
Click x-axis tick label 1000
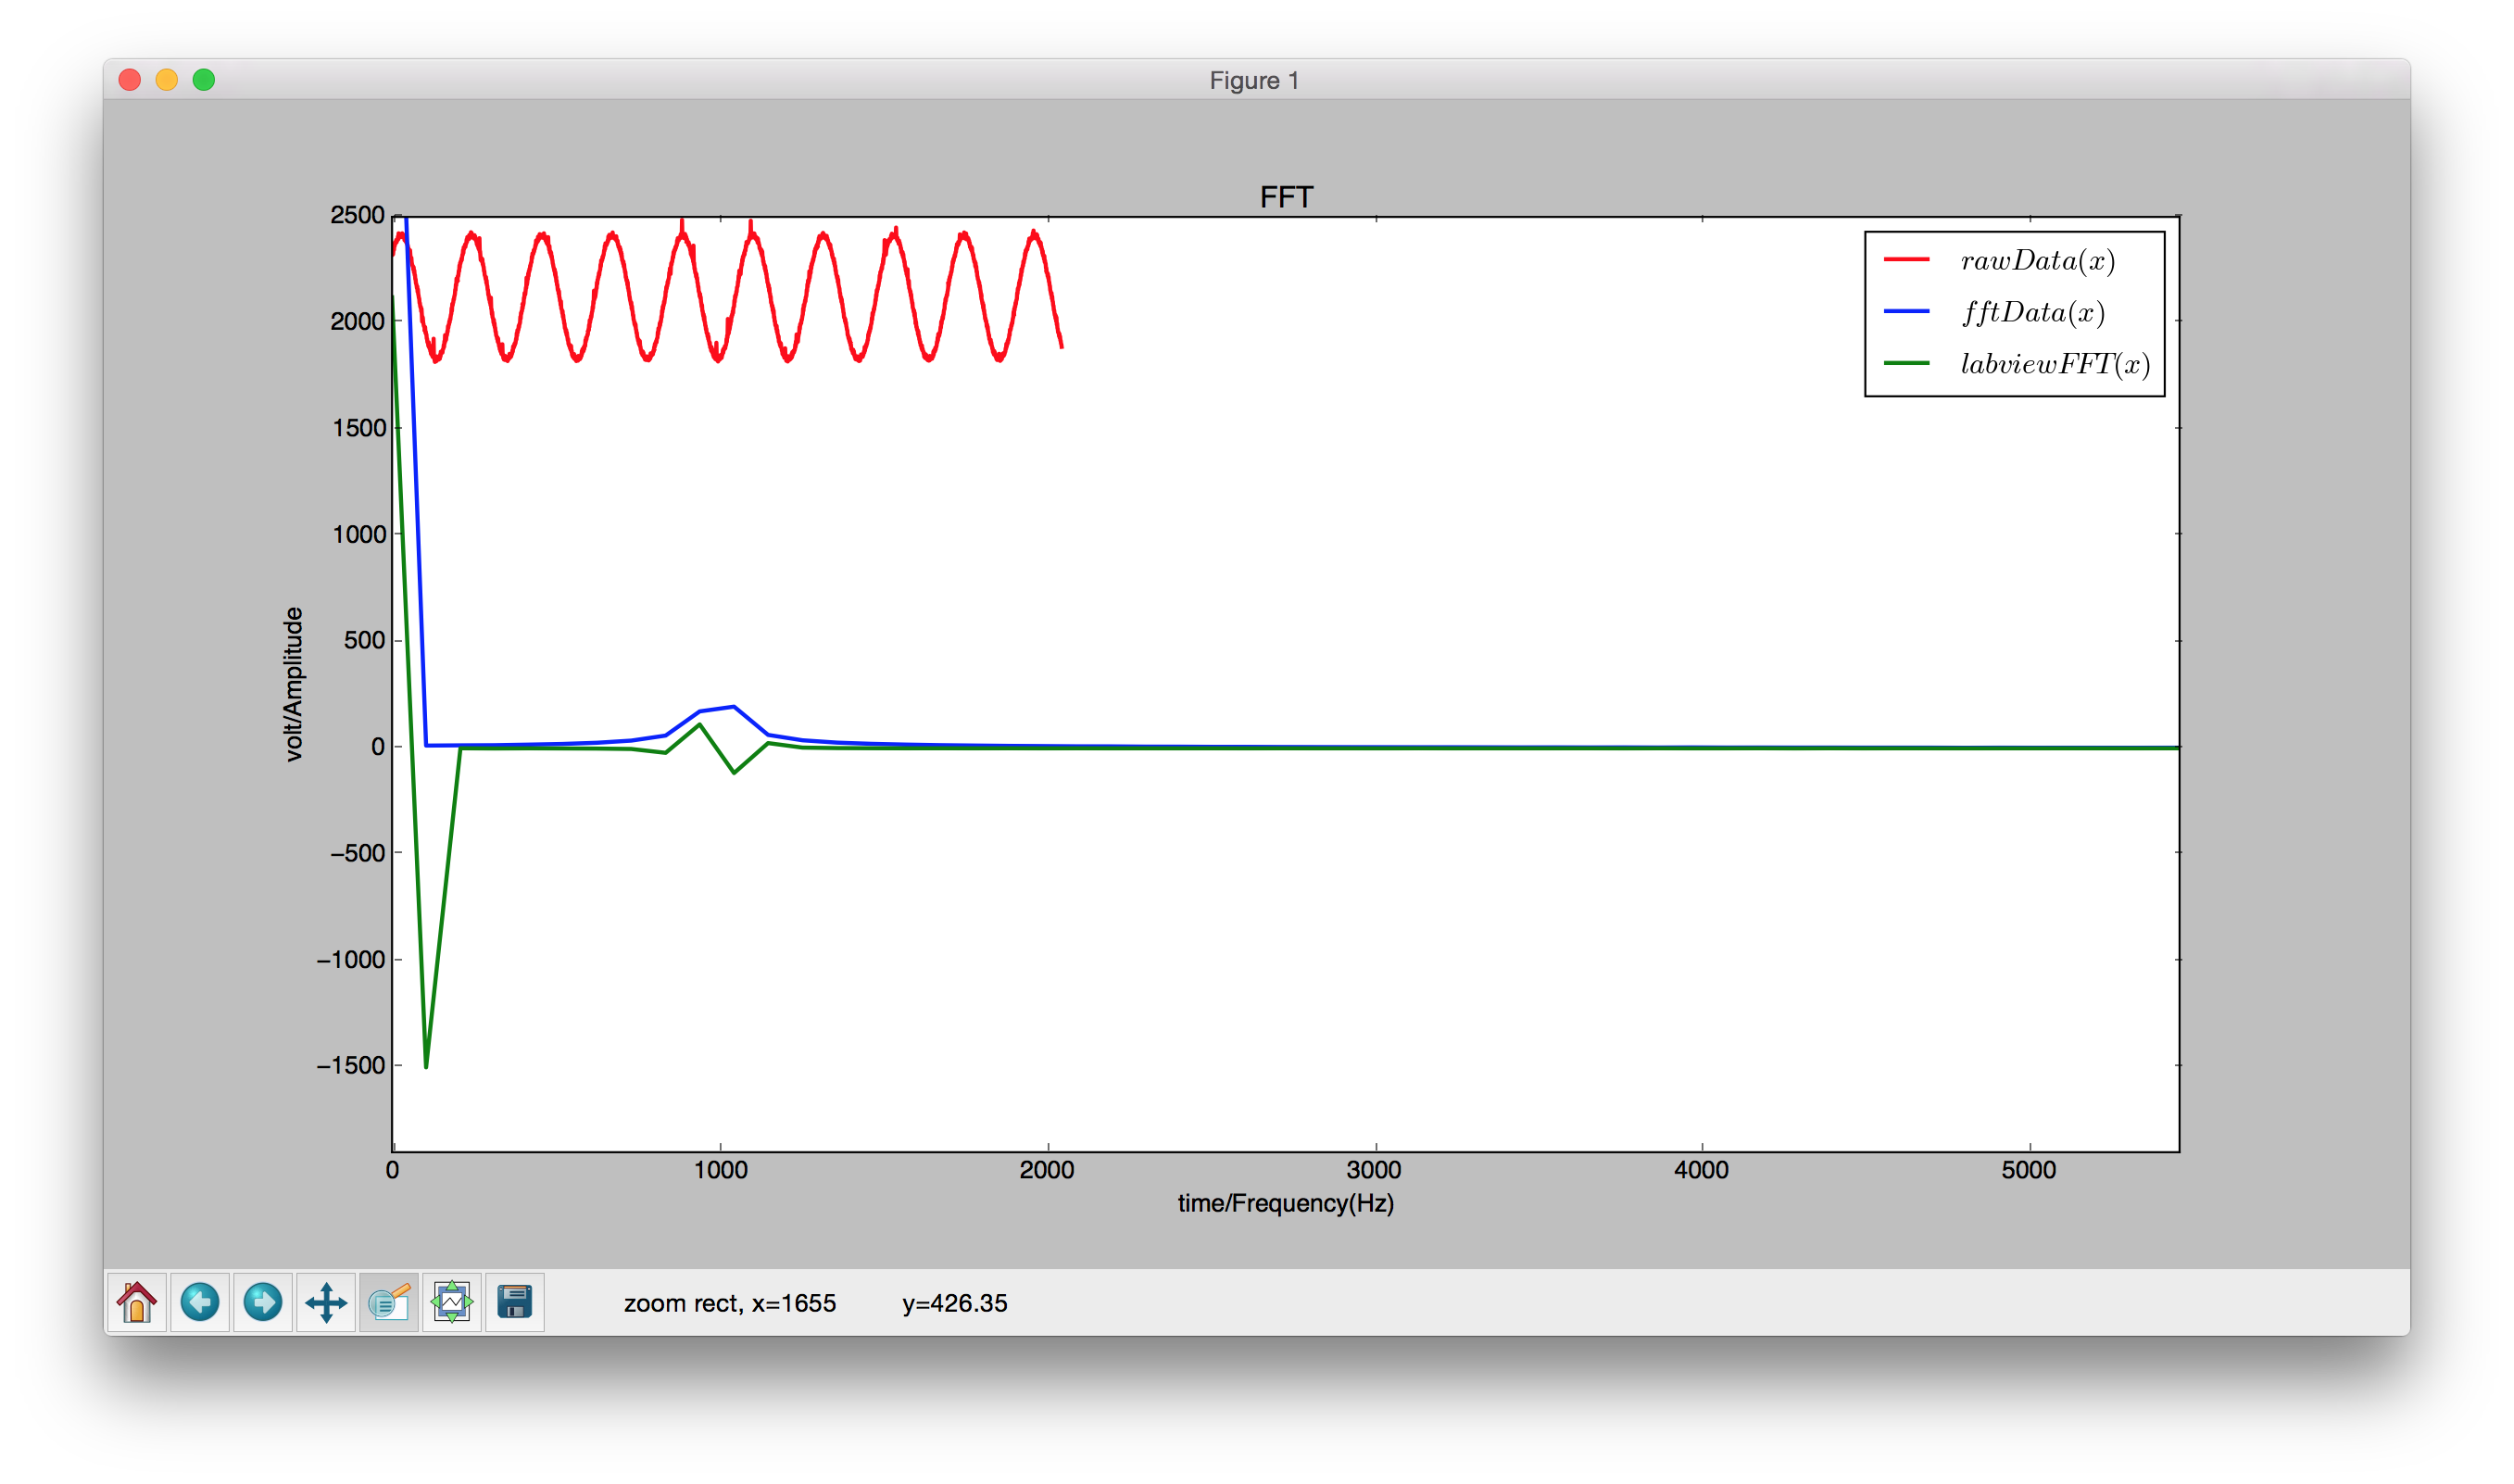(721, 1170)
